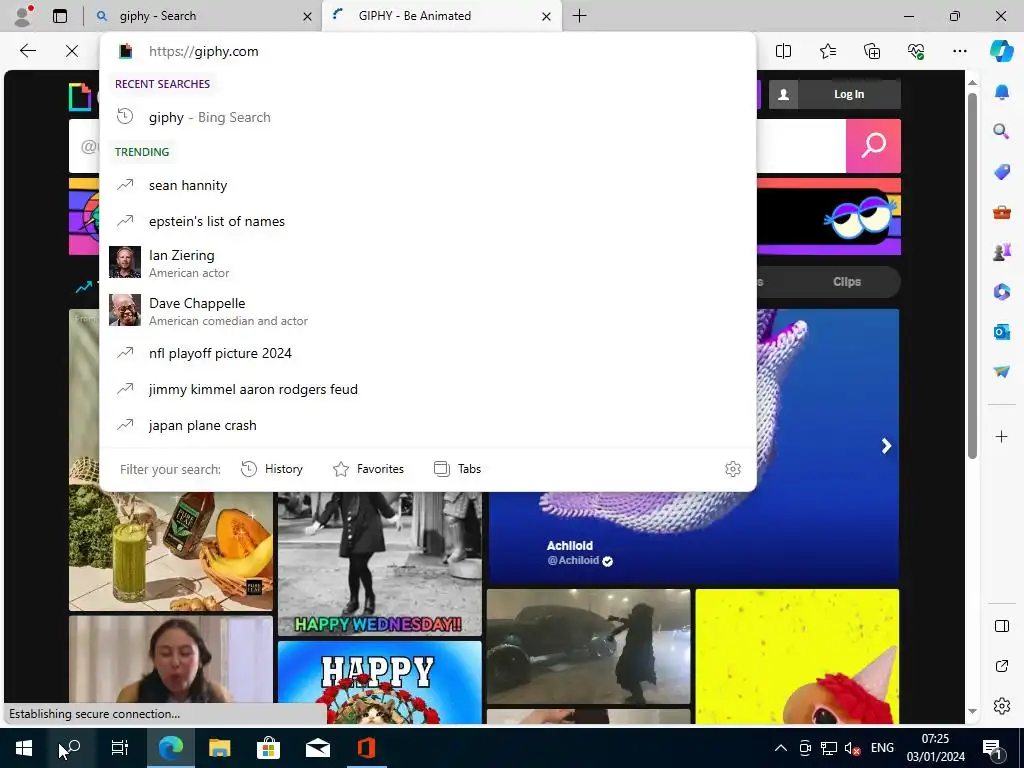This screenshot has height=768, width=1024.
Task: Stop loading the page
Action: coord(72,51)
